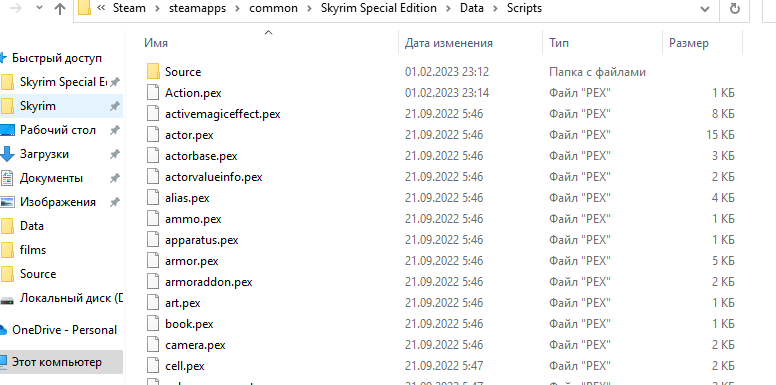Select the armor.pex file icon
Screen dimensions: 776x385
tap(153, 261)
